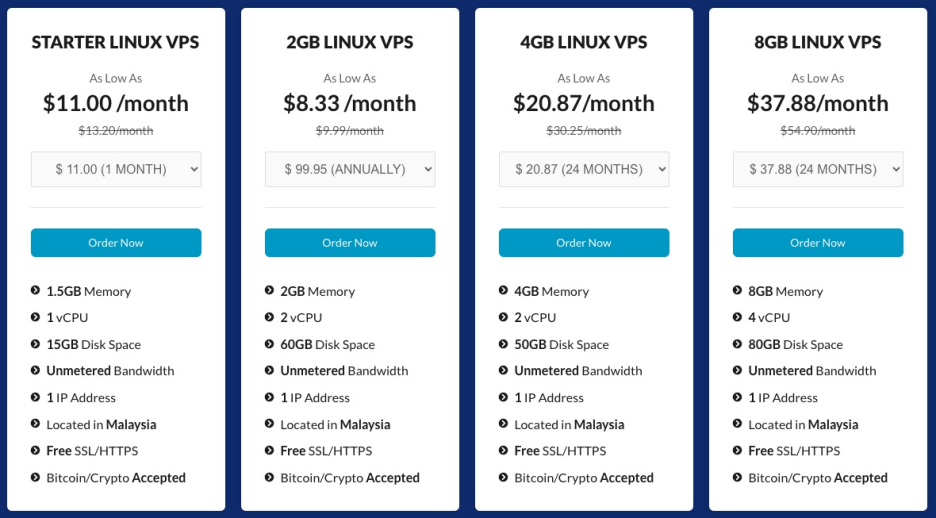Order the 4GB Linux VPS plan
936x518 pixels.
pyautogui.click(x=584, y=243)
